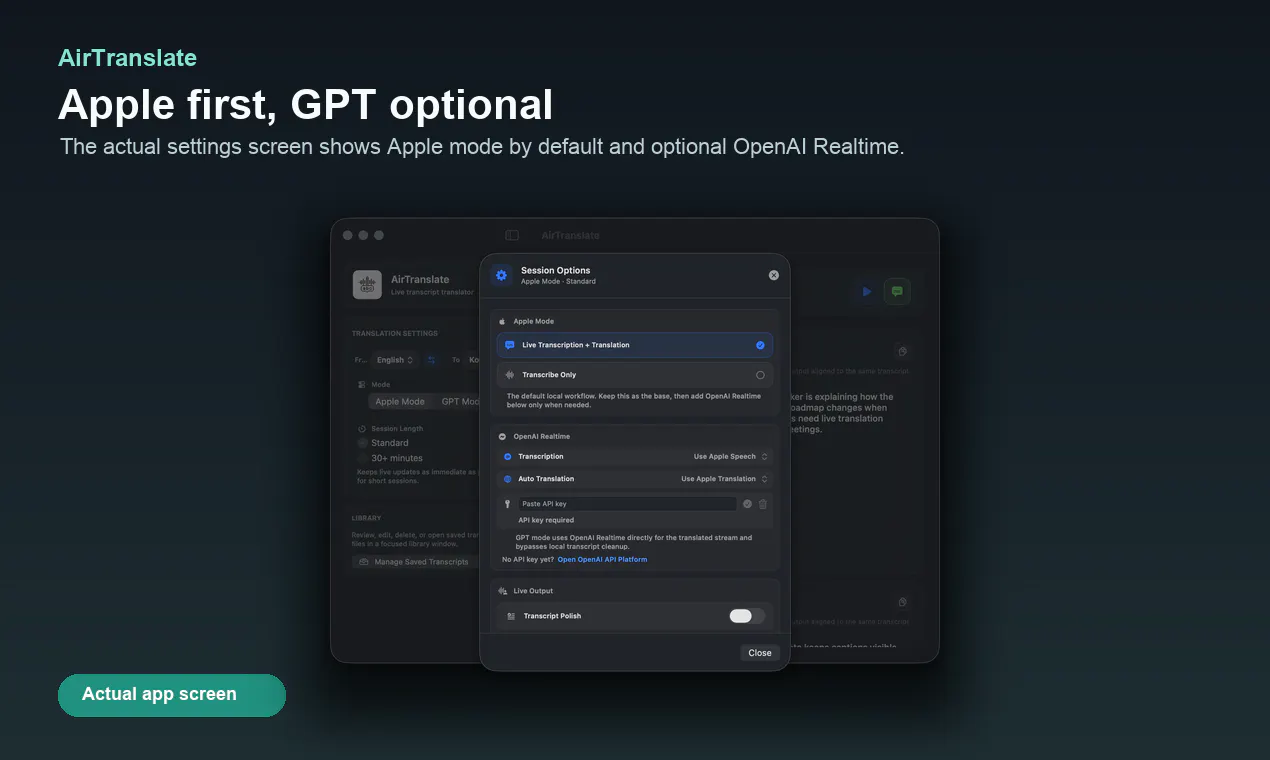Click the waveform icon next to Transcribe Only

(x=510, y=375)
